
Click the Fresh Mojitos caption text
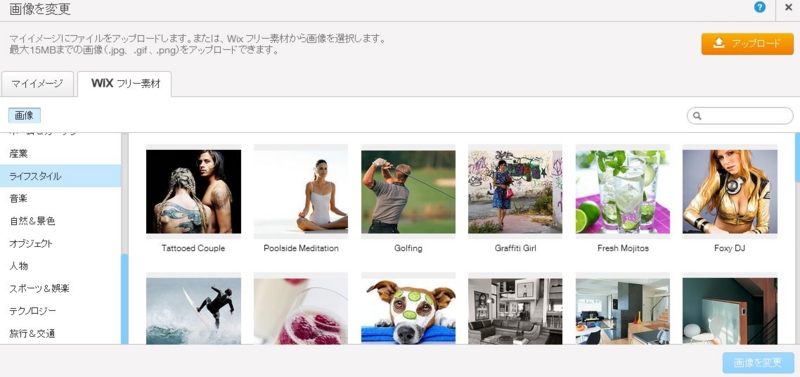623,248
